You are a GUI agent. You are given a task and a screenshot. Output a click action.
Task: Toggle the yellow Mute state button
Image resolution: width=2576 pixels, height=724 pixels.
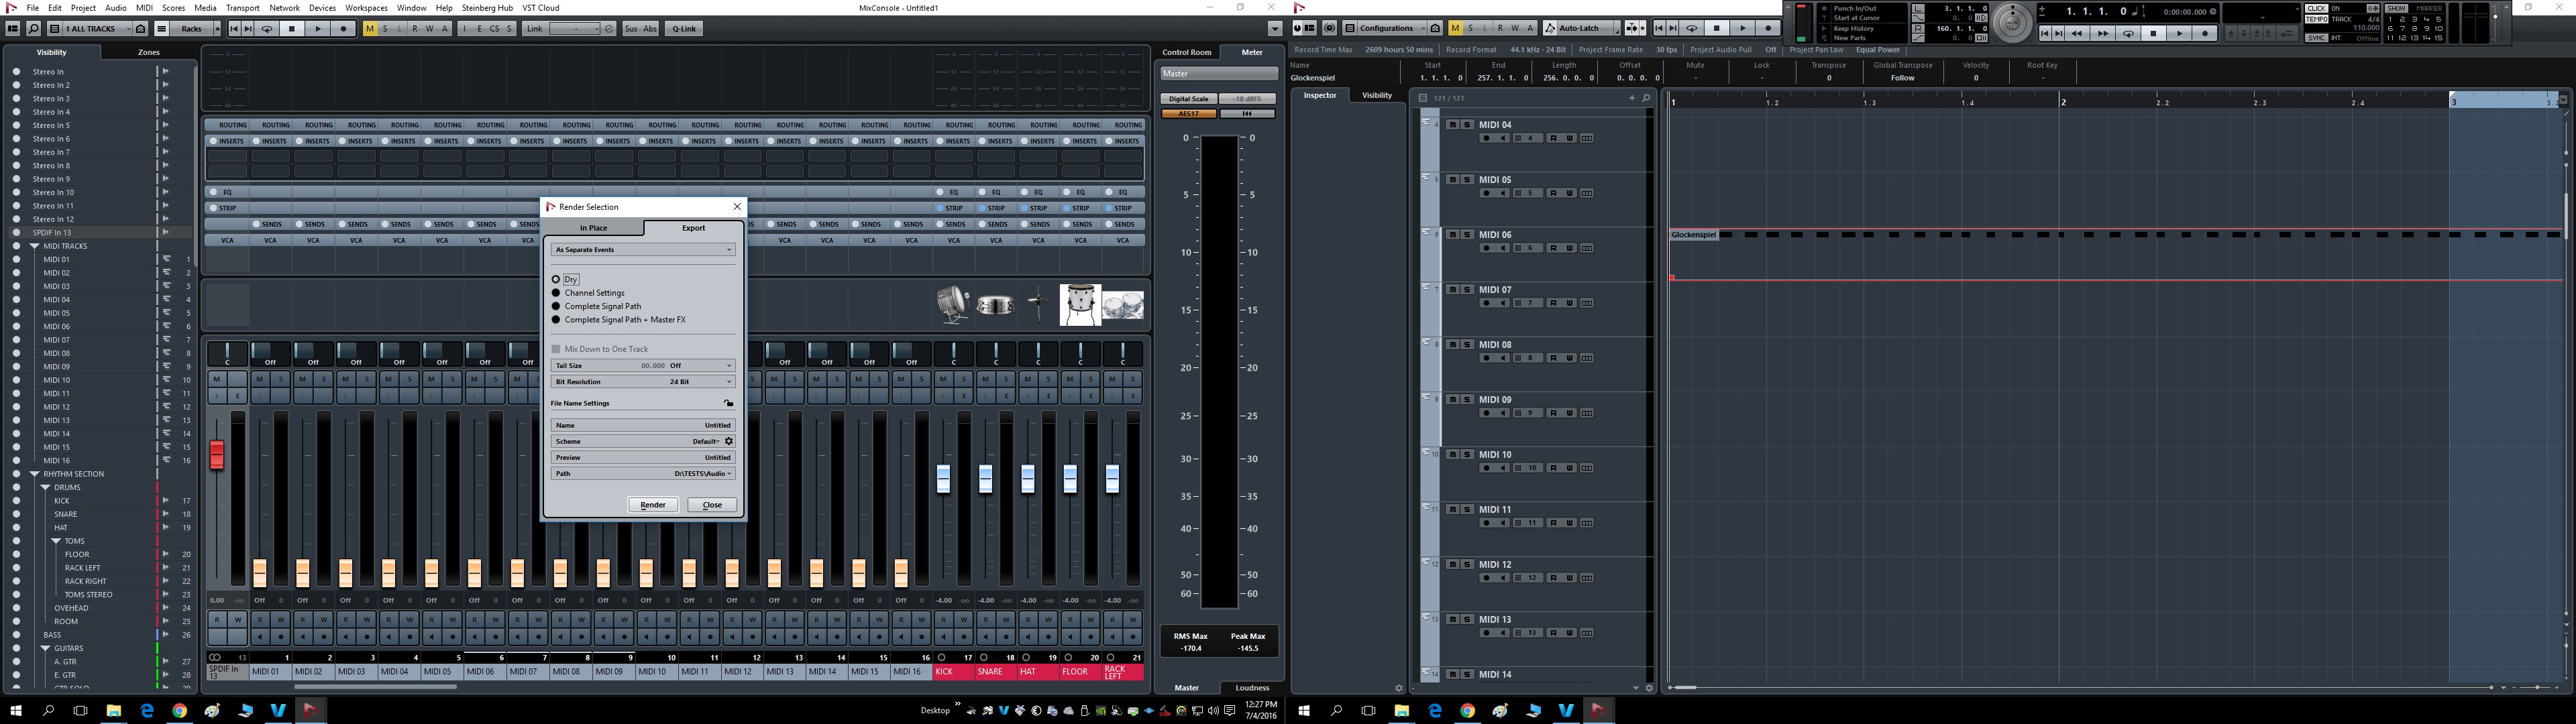click(x=370, y=29)
